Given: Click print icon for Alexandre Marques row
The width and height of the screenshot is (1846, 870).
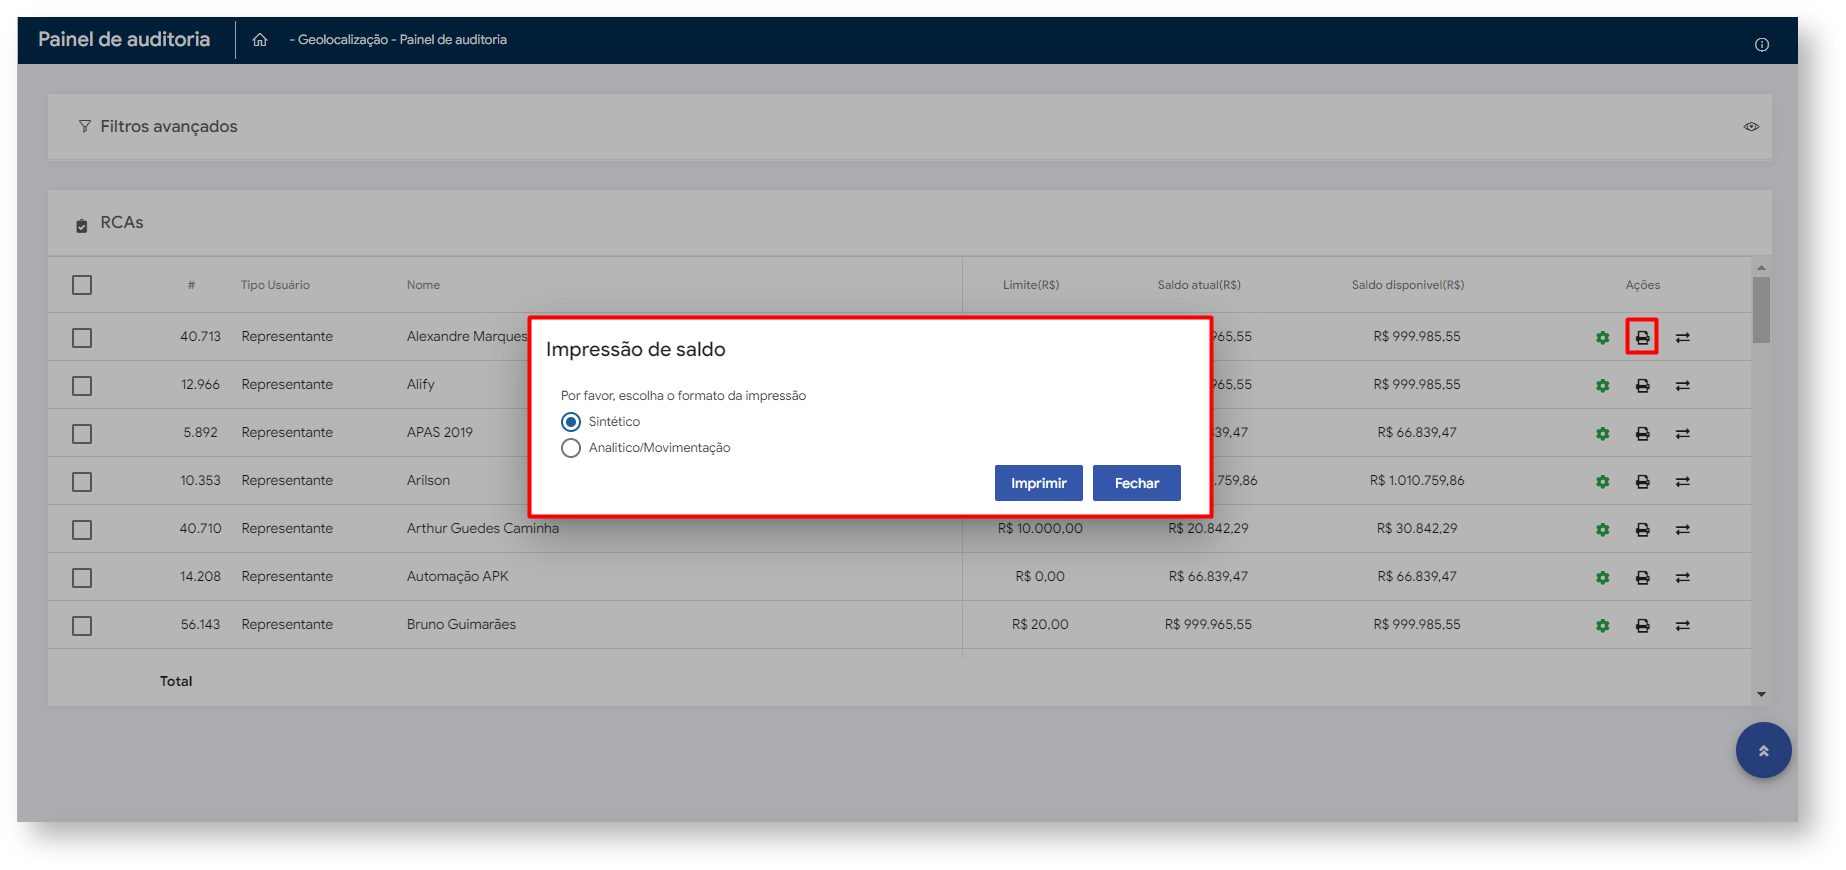Looking at the screenshot, I should click(x=1642, y=337).
